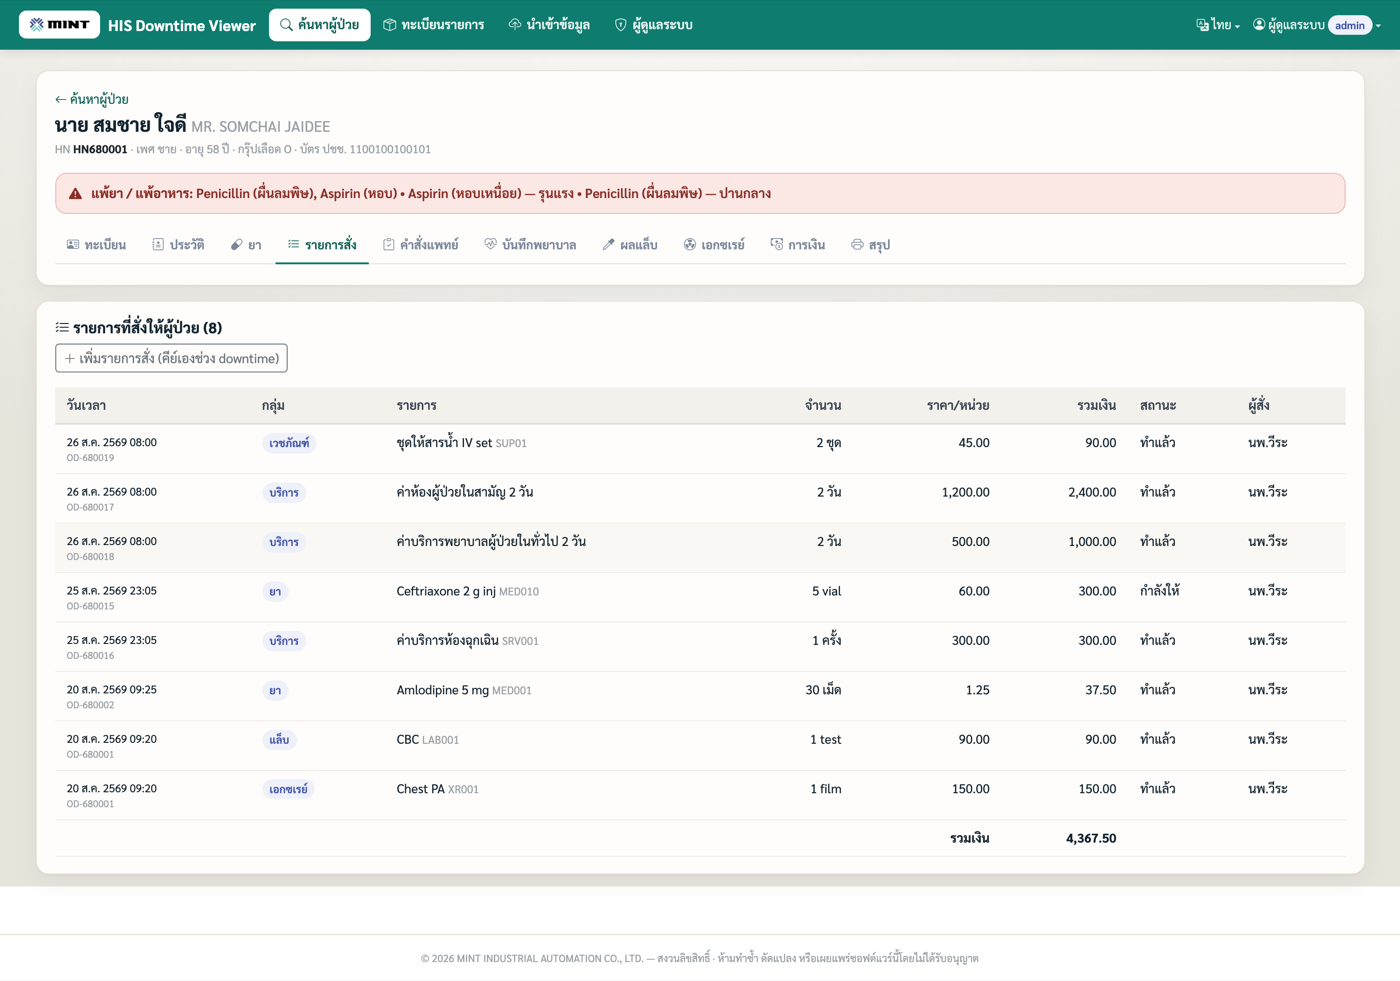This screenshot has width=1400, height=981.
Task: Click the HIS Downtime Viewer title
Action: pyautogui.click(x=182, y=25)
